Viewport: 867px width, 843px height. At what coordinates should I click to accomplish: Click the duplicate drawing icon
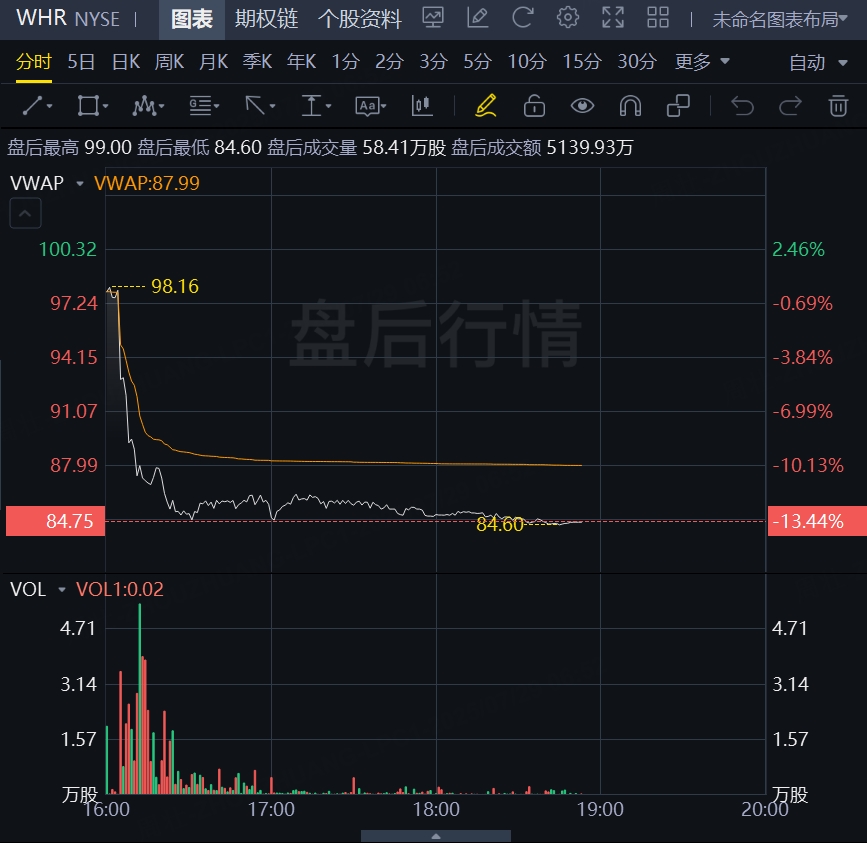pos(678,105)
